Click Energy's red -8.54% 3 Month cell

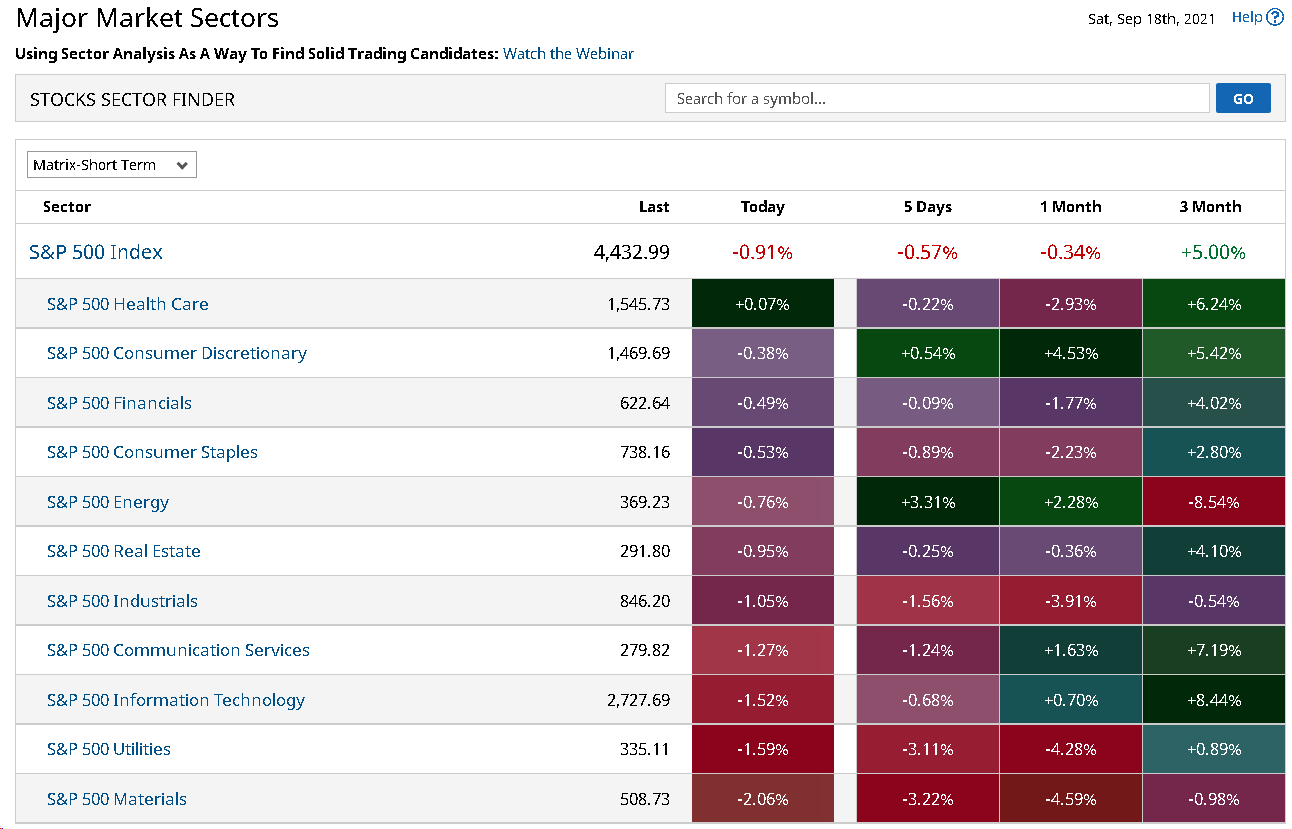tap(1213, 502)
